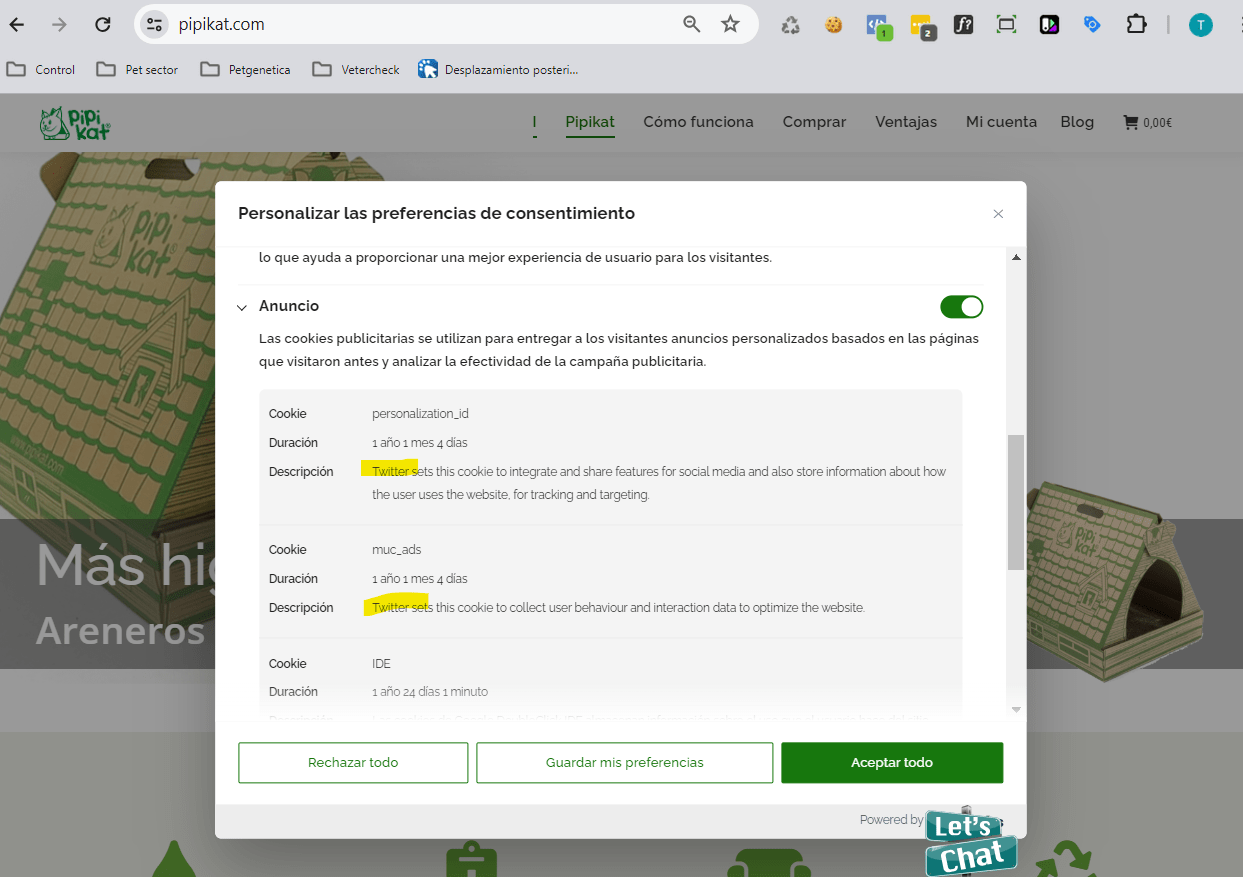The image size is (1243, 877).
Task: Open the Cómo funciona menu item
Action: (x=698, y=122)
